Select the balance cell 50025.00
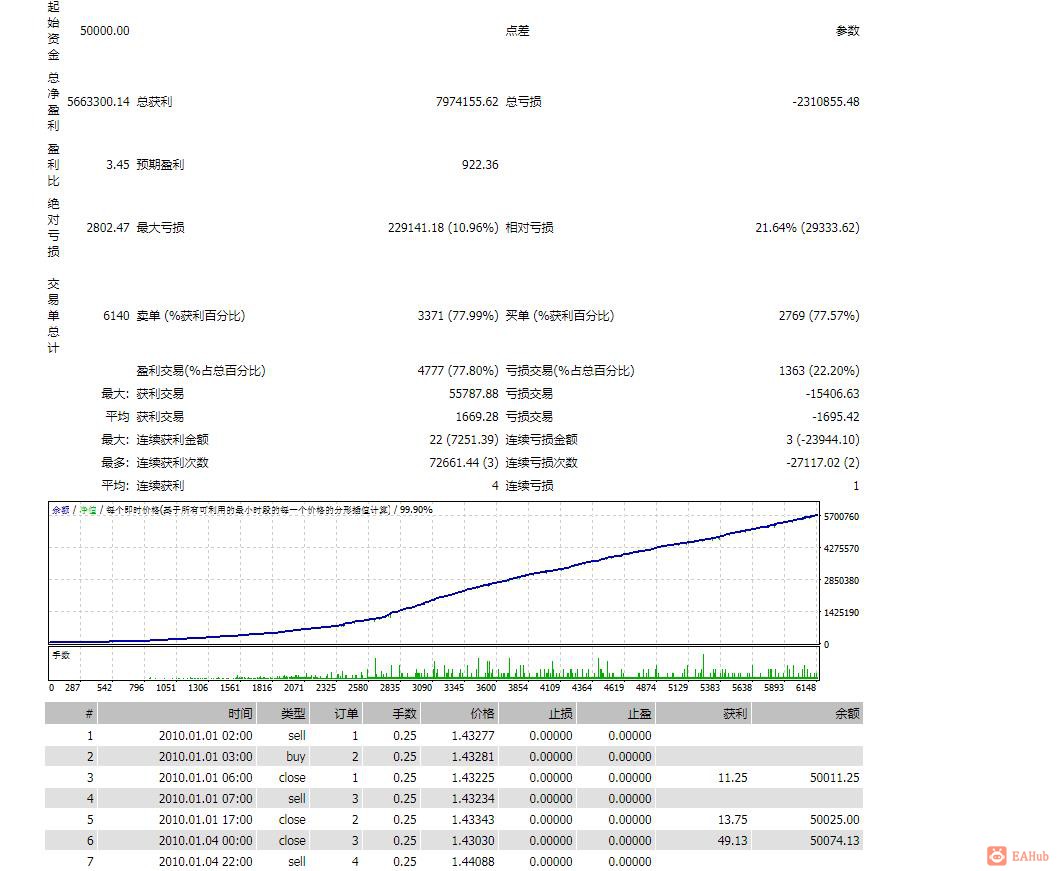 835,820
